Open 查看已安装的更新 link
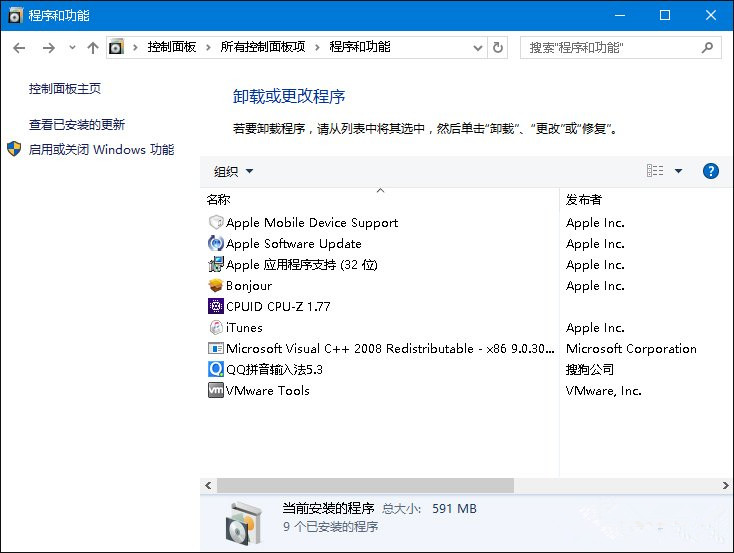The height and width of the screenshot is (553, 734). [x=77, y=125]
